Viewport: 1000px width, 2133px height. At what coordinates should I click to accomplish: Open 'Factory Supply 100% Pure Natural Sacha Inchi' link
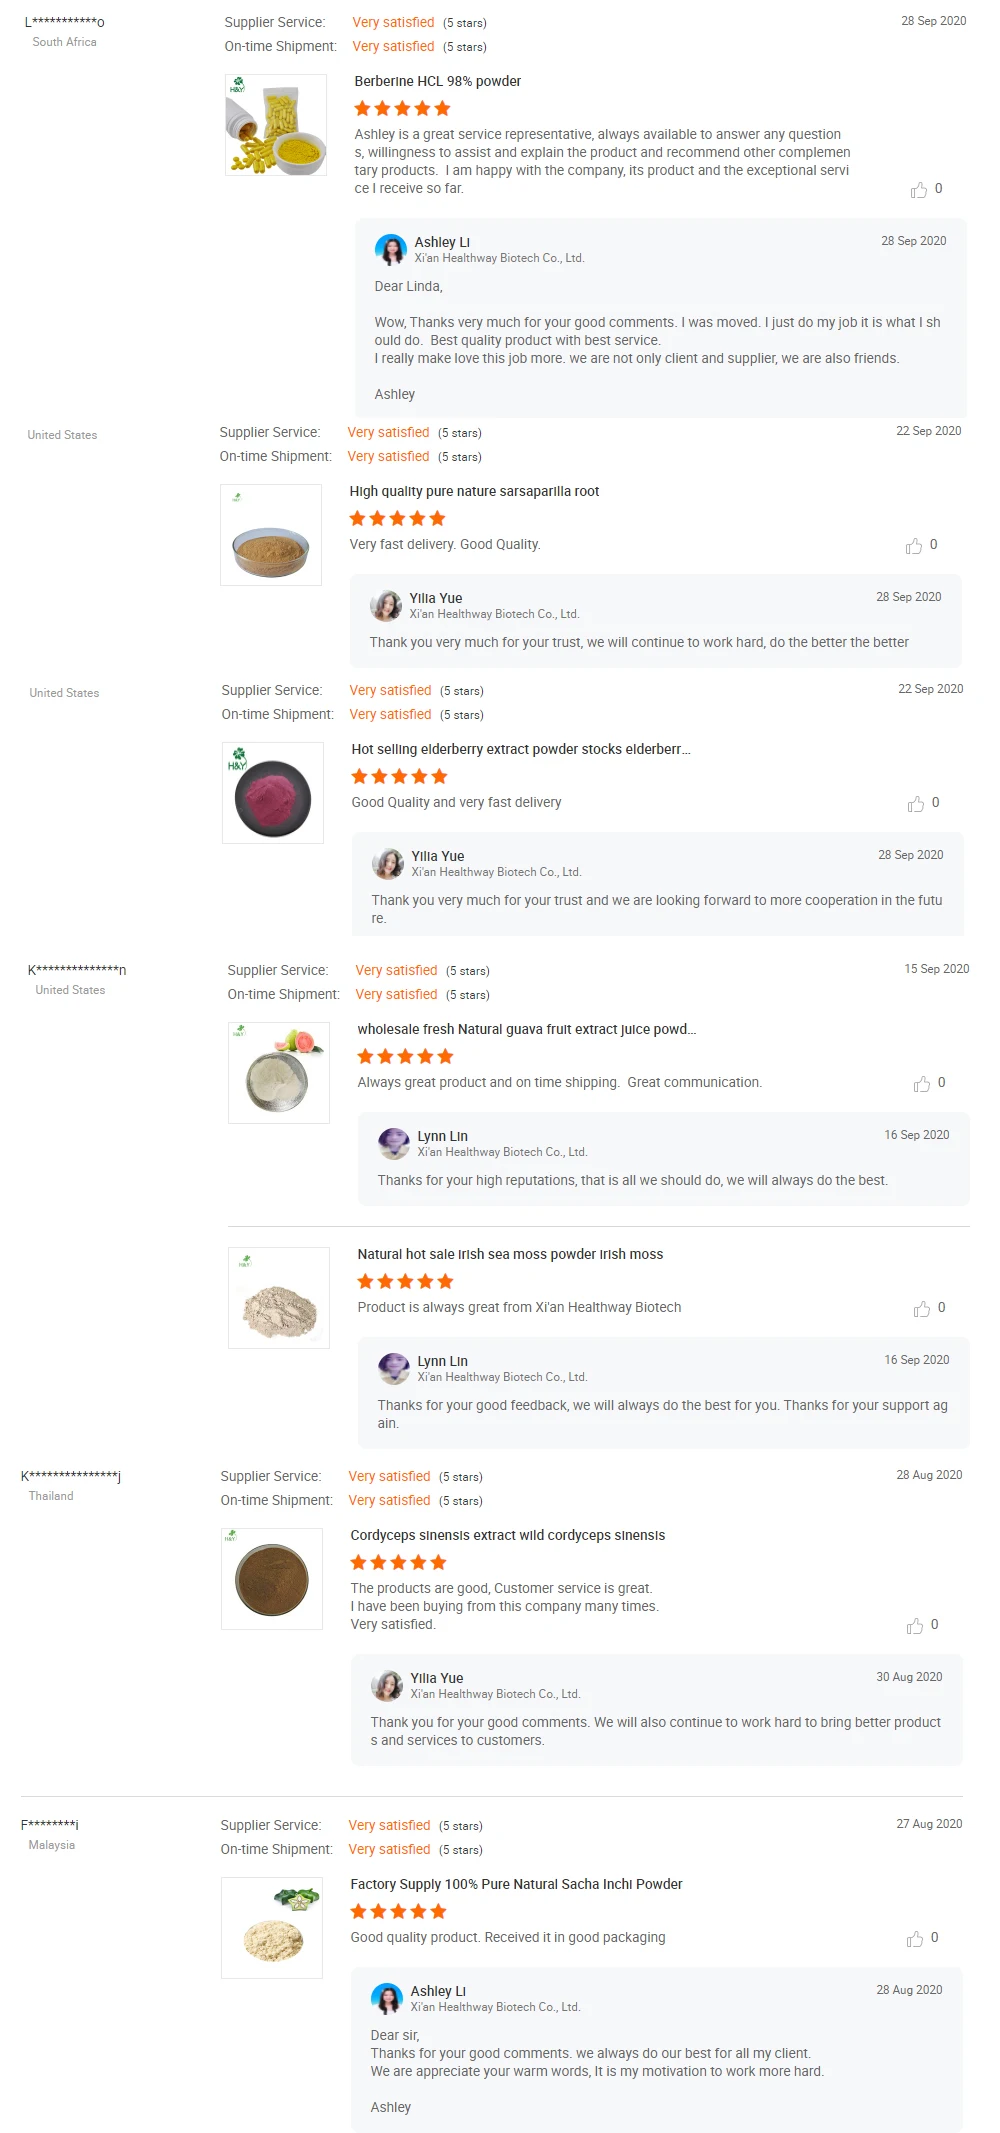pos(516,1884)
